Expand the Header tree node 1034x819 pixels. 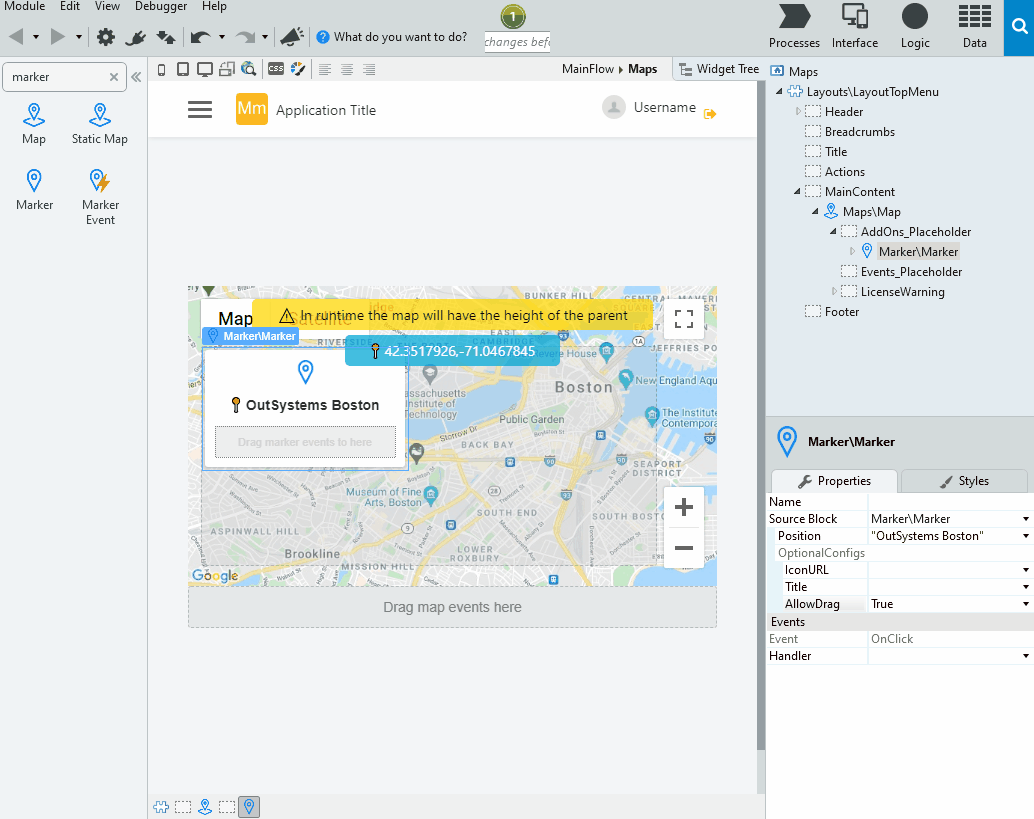(x=797, y=111)
